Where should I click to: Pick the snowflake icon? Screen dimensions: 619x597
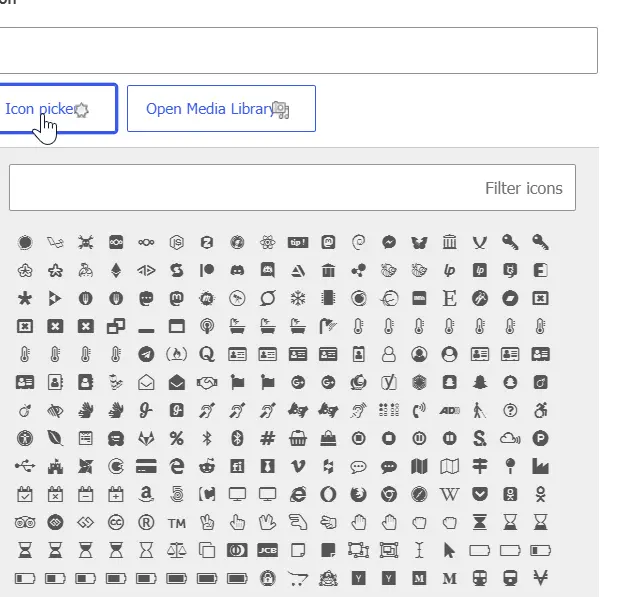[x=298, y=298]
